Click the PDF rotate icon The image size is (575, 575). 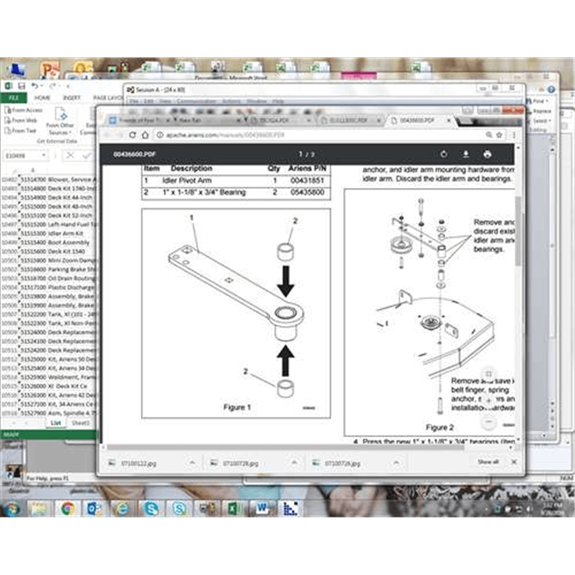[444, 154]
